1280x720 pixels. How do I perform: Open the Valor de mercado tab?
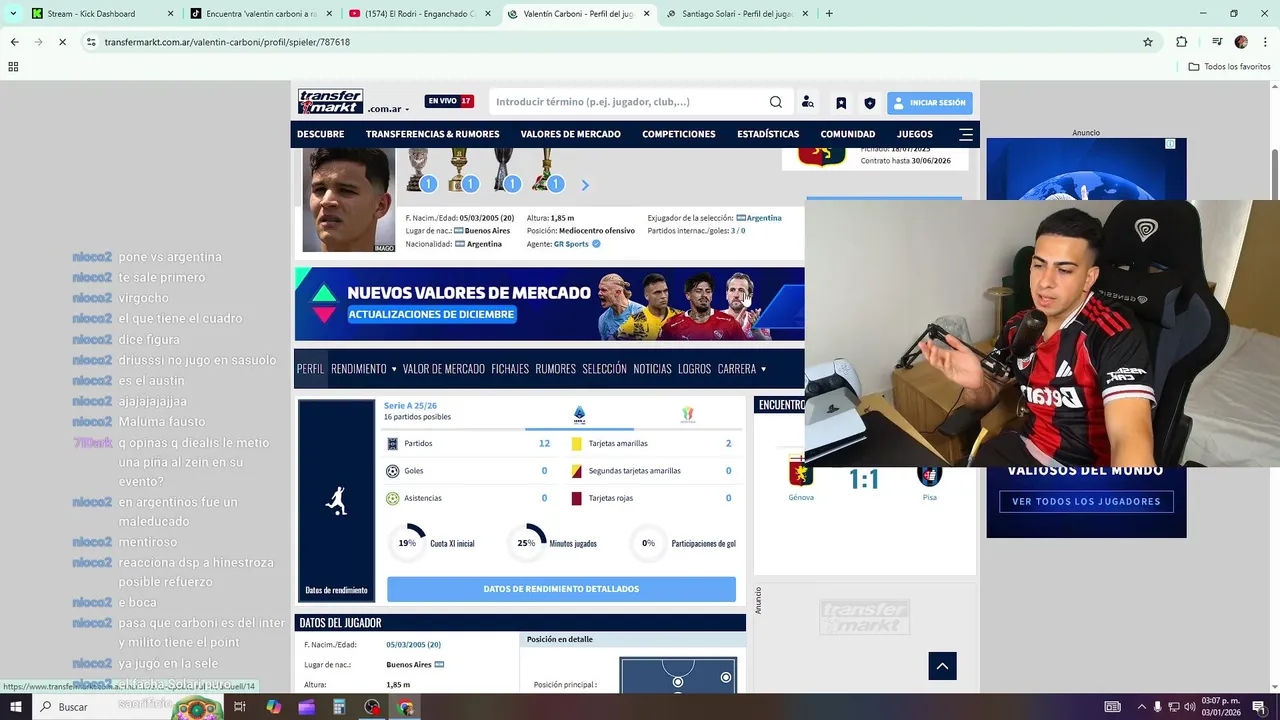(444, 369)
